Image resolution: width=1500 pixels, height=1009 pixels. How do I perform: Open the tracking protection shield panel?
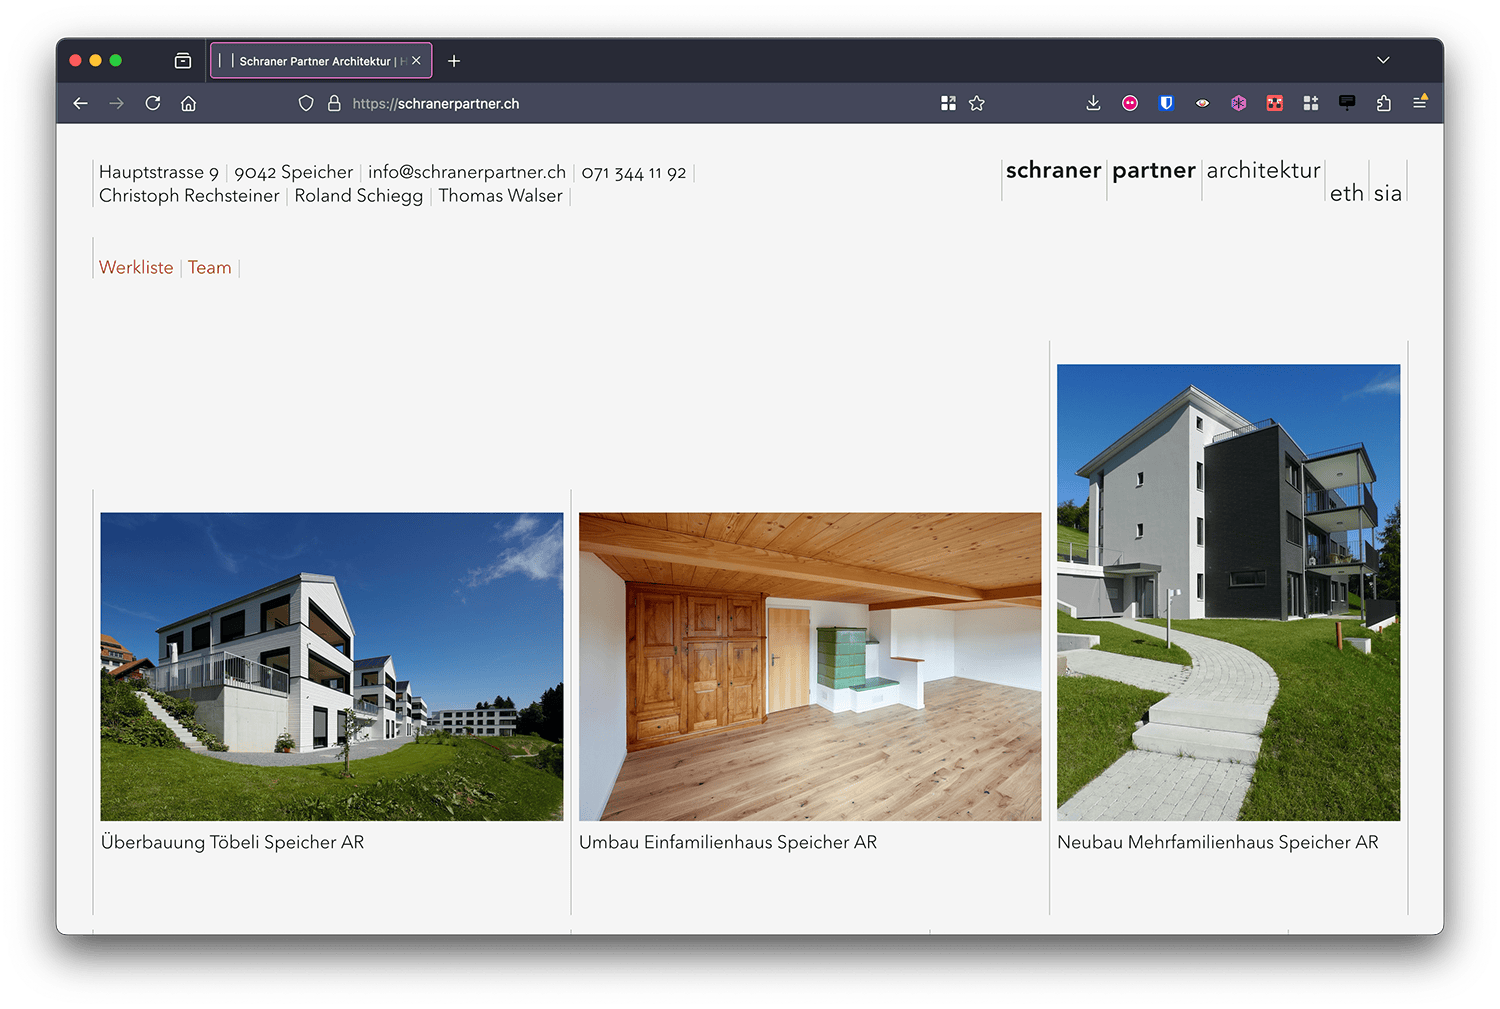pos(306,103)
